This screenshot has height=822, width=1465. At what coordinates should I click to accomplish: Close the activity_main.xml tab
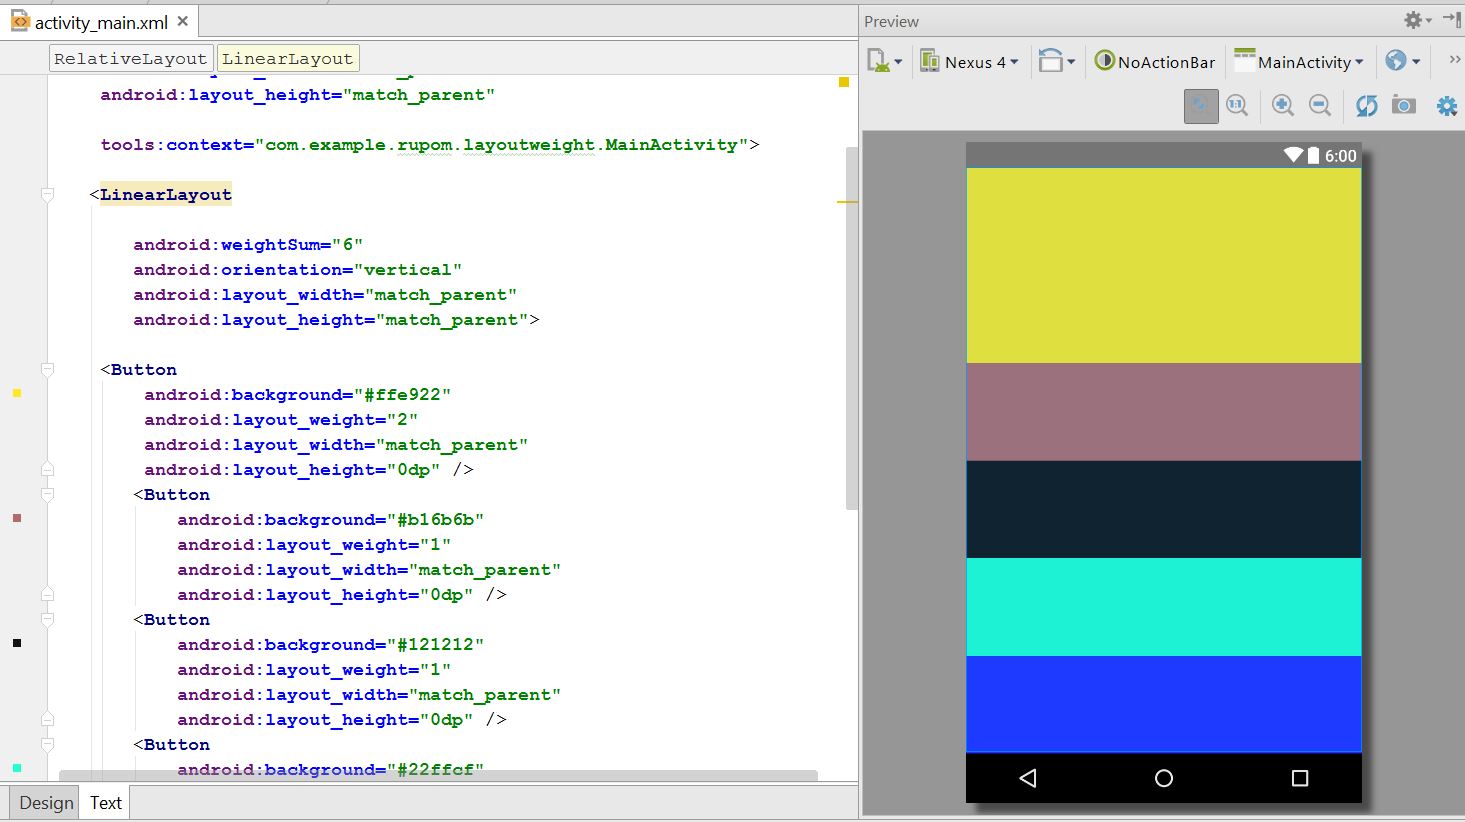point(182,21)
